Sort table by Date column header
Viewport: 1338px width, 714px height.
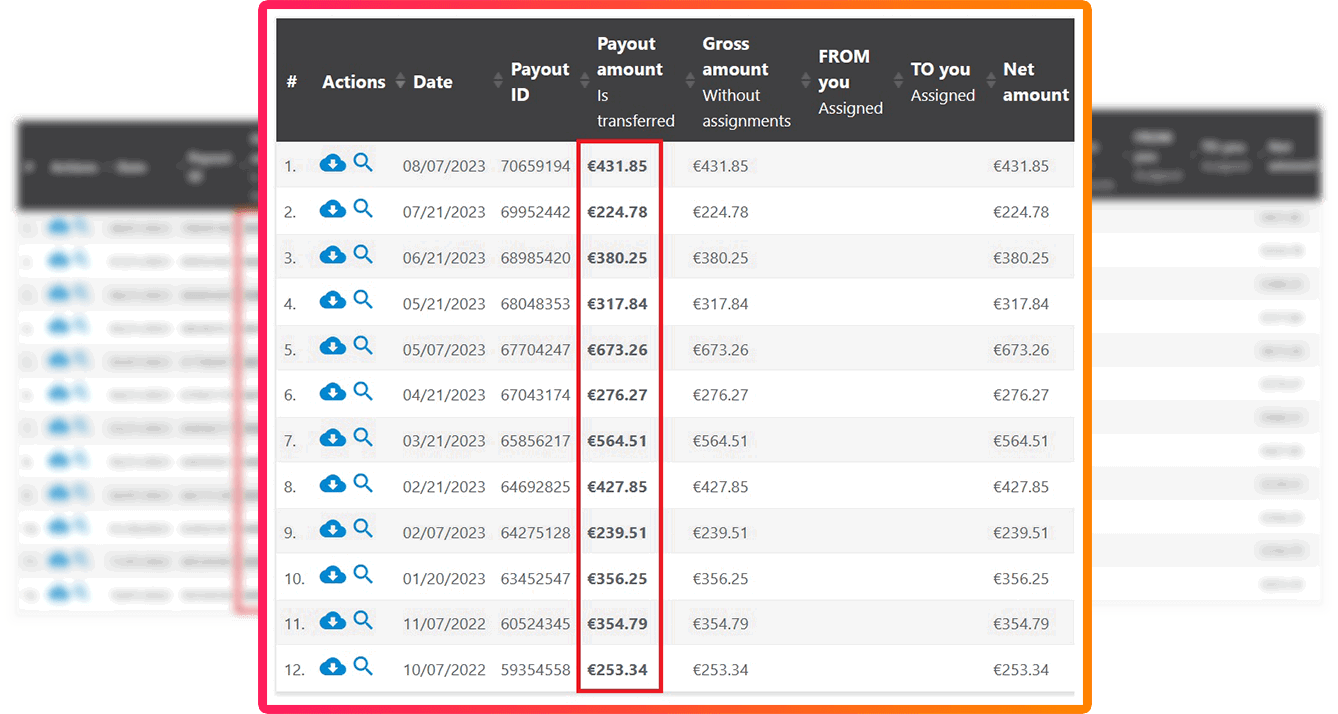(x=433, y=82)
